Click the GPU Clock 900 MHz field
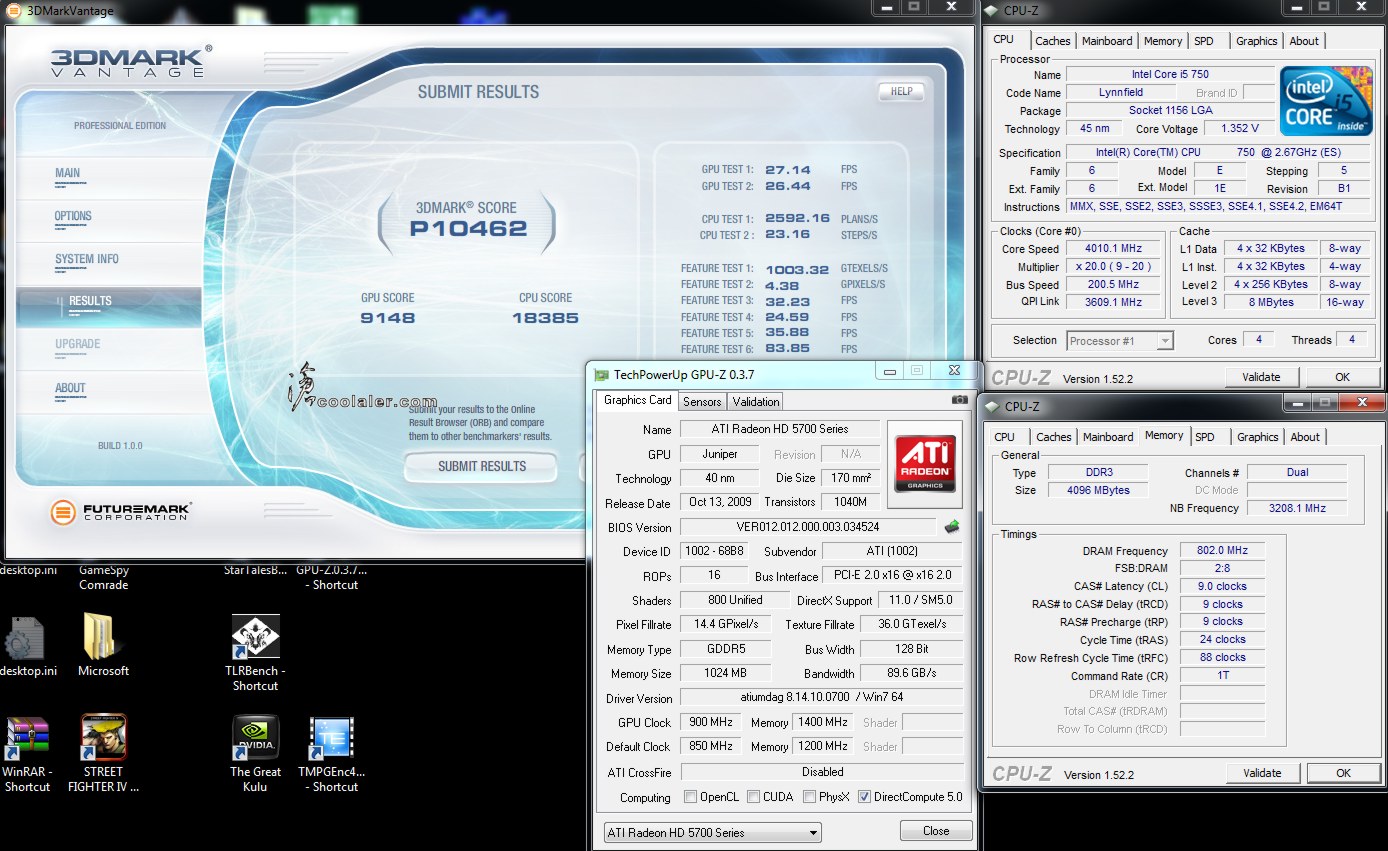The image size is (1388, 851). (713, 722)
